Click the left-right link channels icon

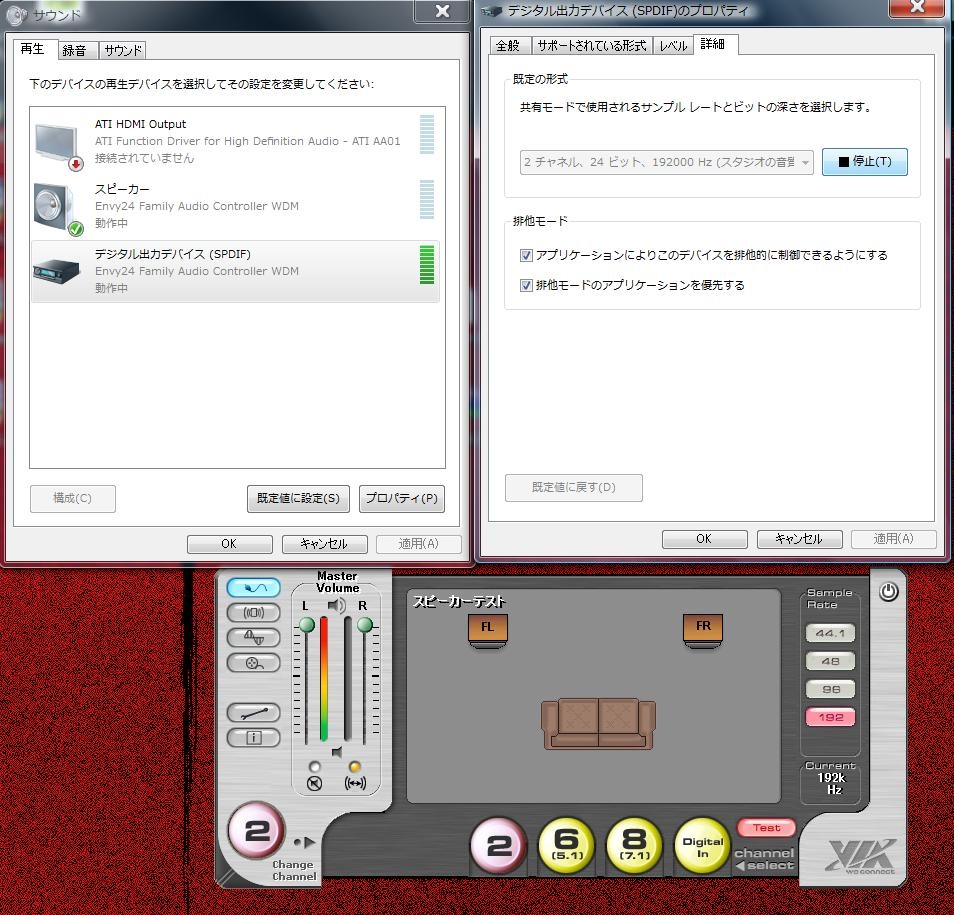pos(355,784)
